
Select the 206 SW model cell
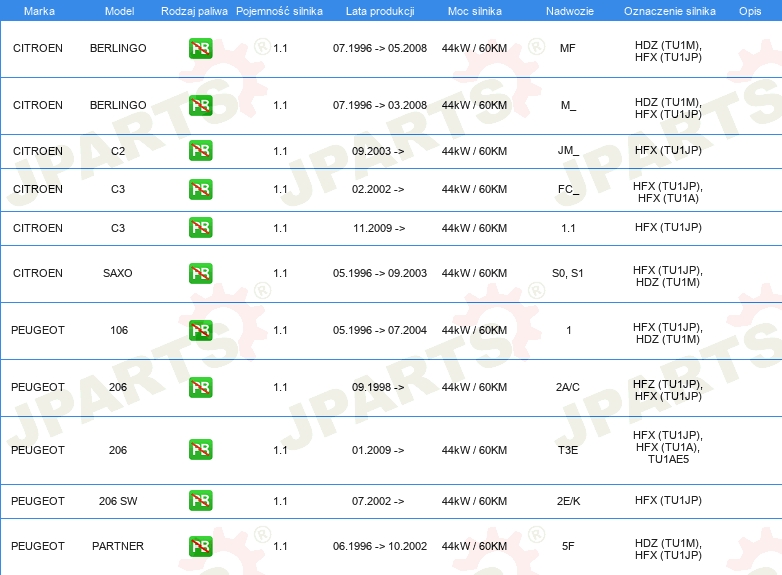coord(118,501)
